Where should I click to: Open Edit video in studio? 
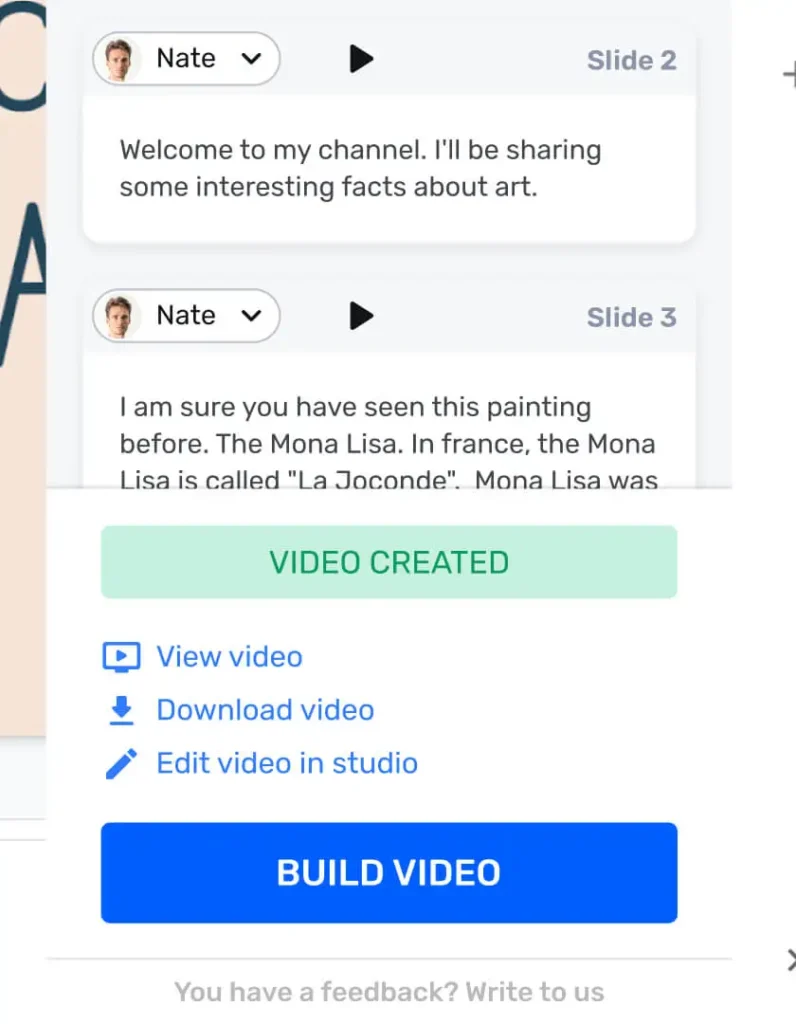pos(287,764)
